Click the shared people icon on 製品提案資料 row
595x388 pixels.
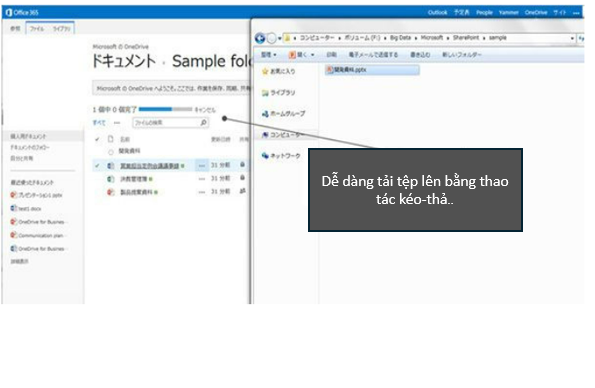coord(242,191)
